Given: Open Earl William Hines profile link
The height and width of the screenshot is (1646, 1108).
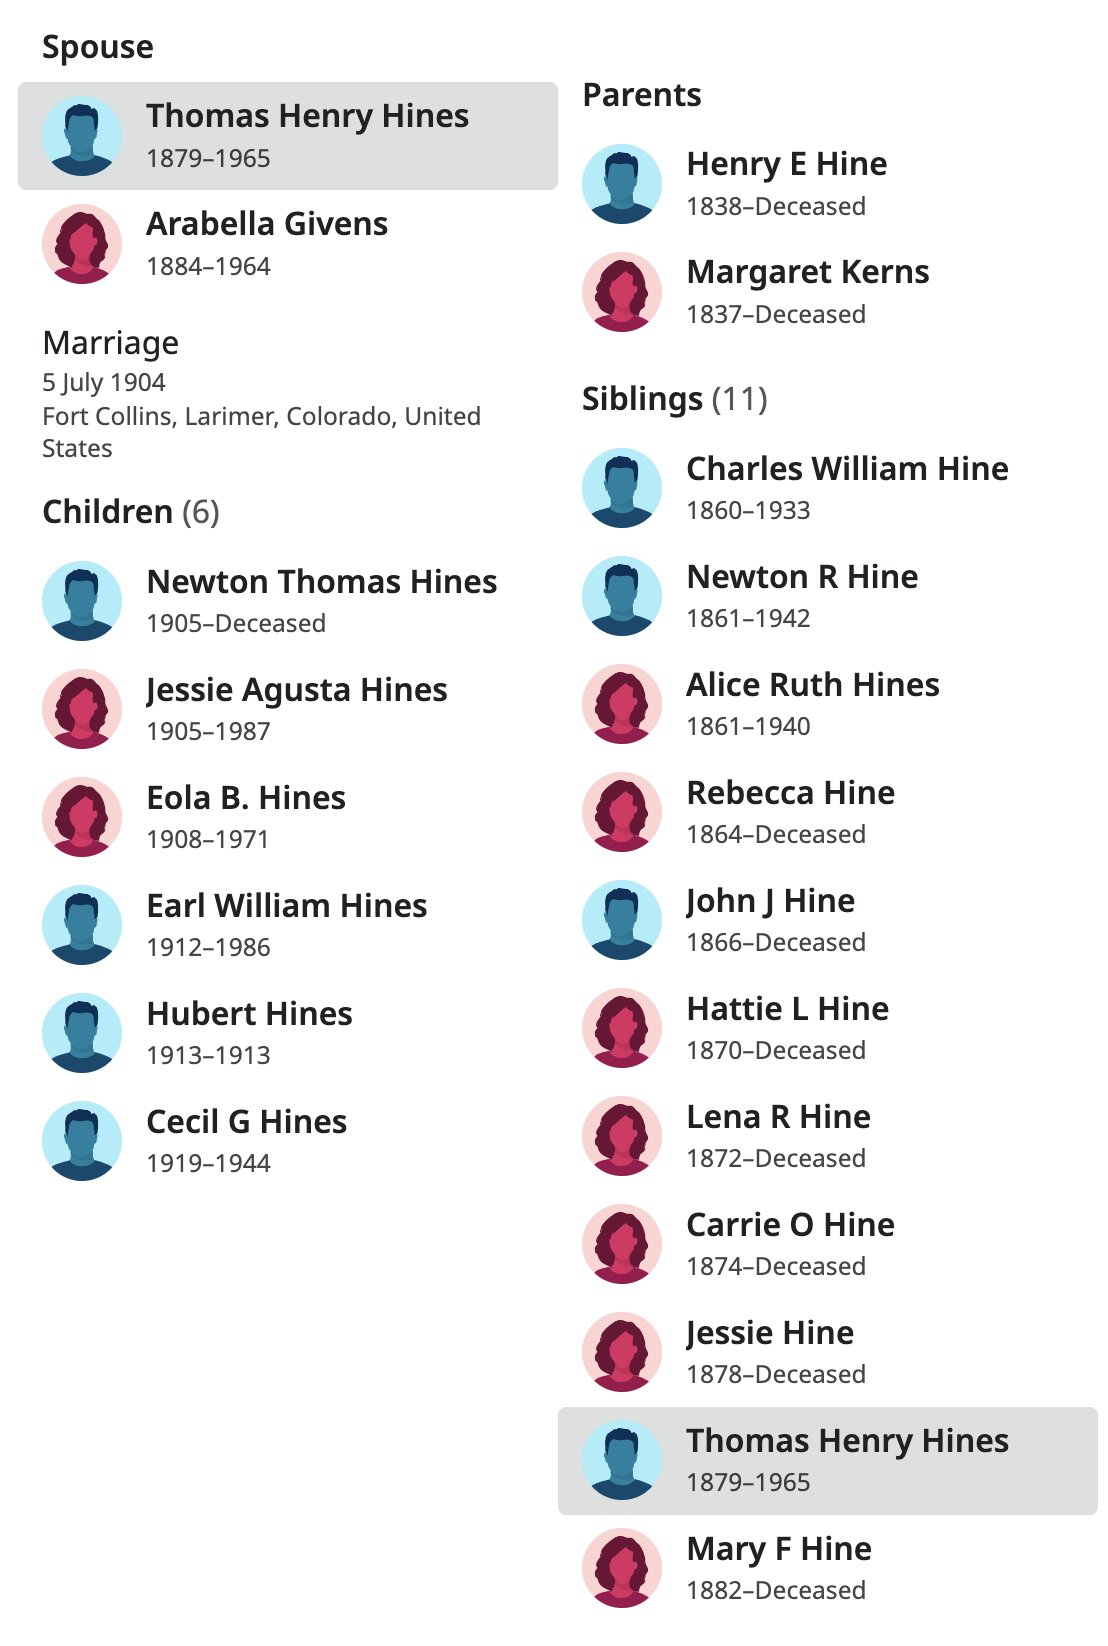Looking at the screenshot, I should click(287, 906).
